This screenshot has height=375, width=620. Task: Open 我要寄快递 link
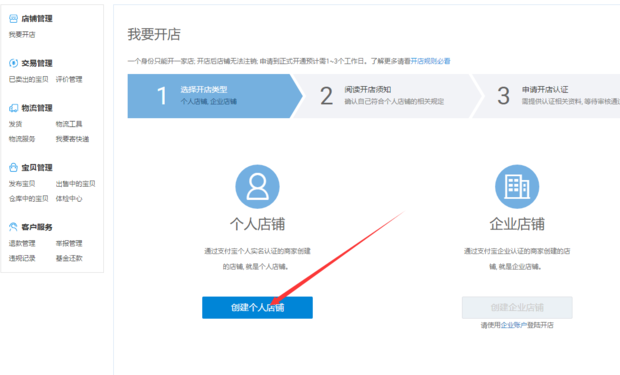point(72,139)
